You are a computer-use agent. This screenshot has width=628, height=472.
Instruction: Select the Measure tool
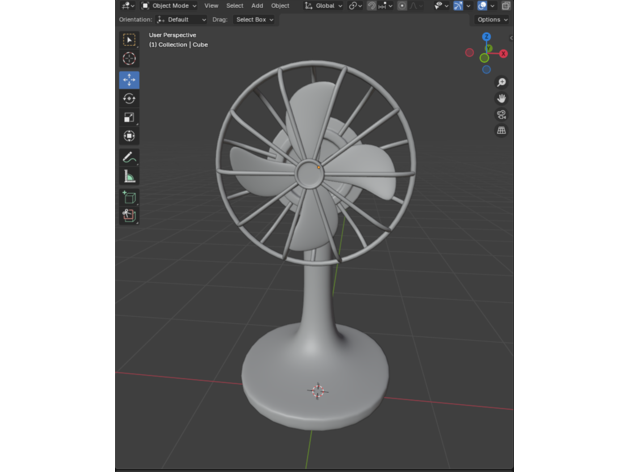click(129, 176)
